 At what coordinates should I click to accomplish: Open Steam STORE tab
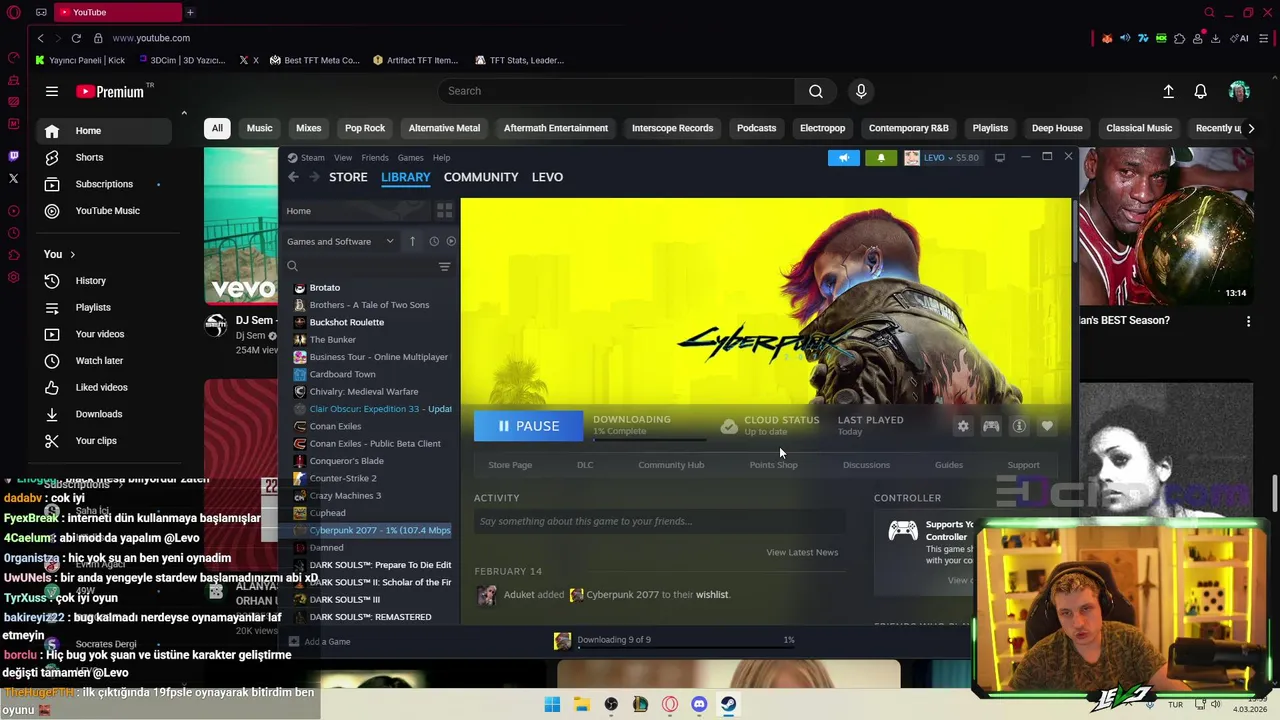pyautogui.click(x=348, y=177)
